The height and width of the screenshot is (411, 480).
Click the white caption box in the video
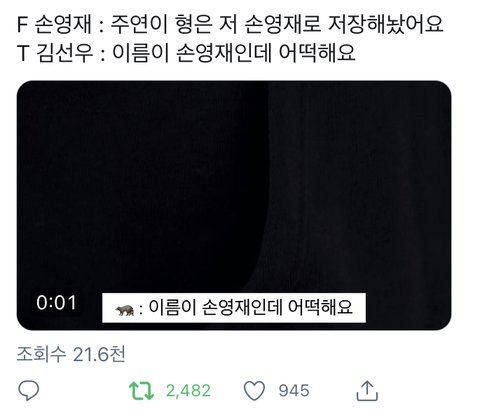pos(234,308)
